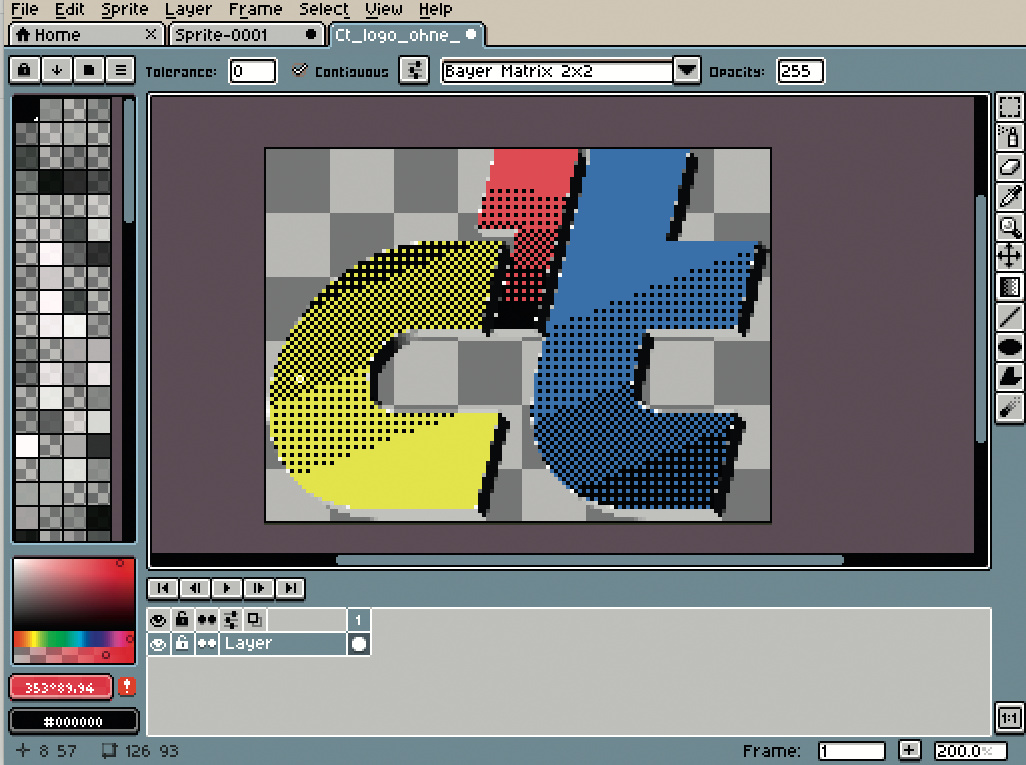This screenshot has height=765, width=1026.
Task: Select the Eyedropper tool
Action: (1009, 196)
